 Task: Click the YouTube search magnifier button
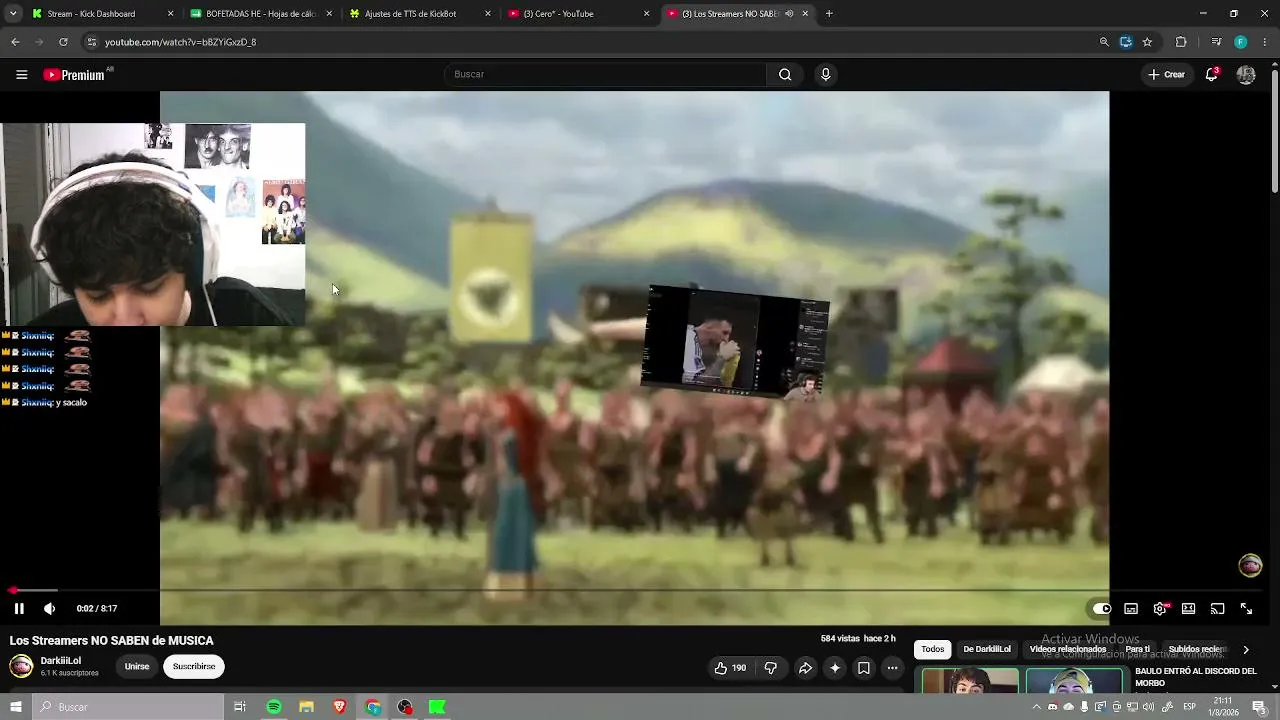point(785,74)
